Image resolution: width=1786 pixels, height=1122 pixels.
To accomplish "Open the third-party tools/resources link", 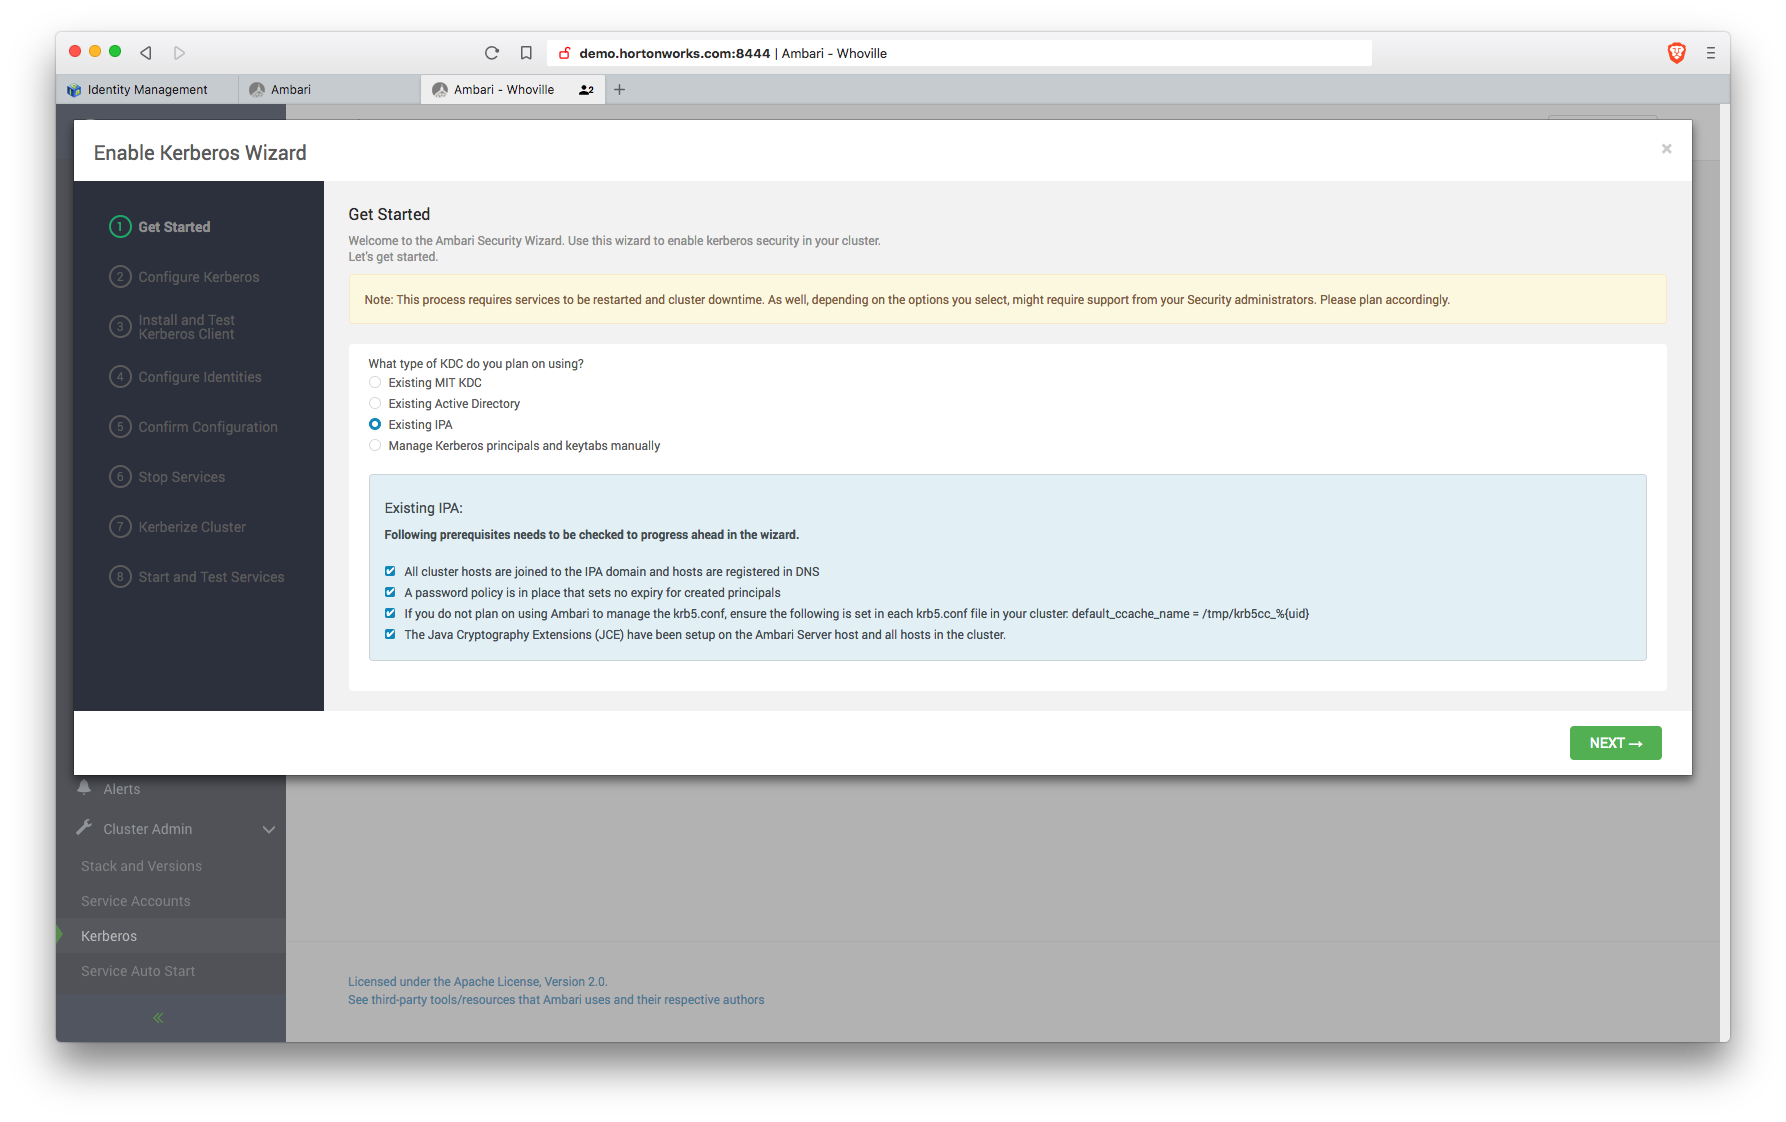I will (x=556, y=1000).
